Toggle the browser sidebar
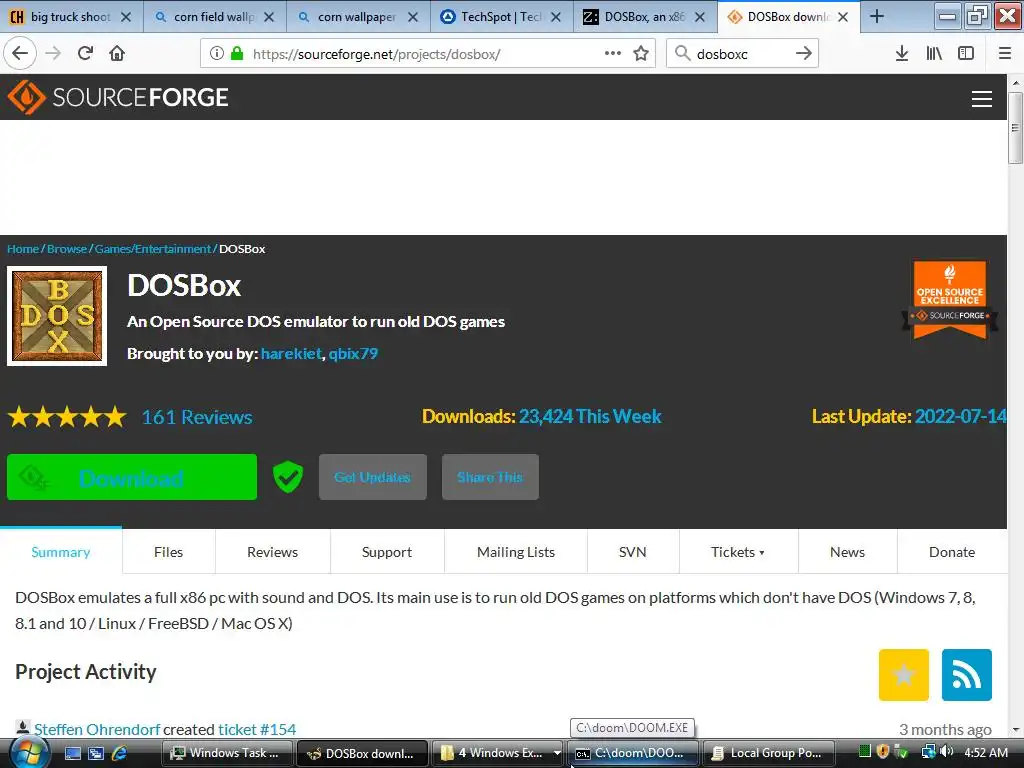1024x768 pixels. (x=966, y=54)
